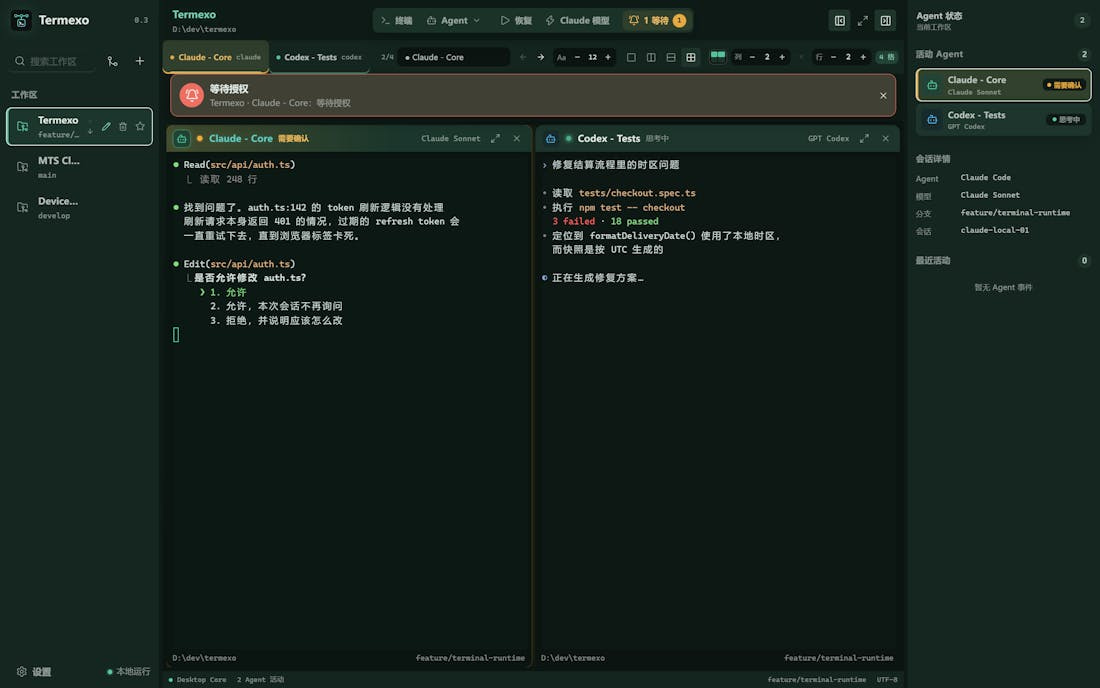This screenshot has height=688, width=1100.
Task: Click the 思考中 badge on the Codex - Tests card
Action: [x=1066, y=119]
